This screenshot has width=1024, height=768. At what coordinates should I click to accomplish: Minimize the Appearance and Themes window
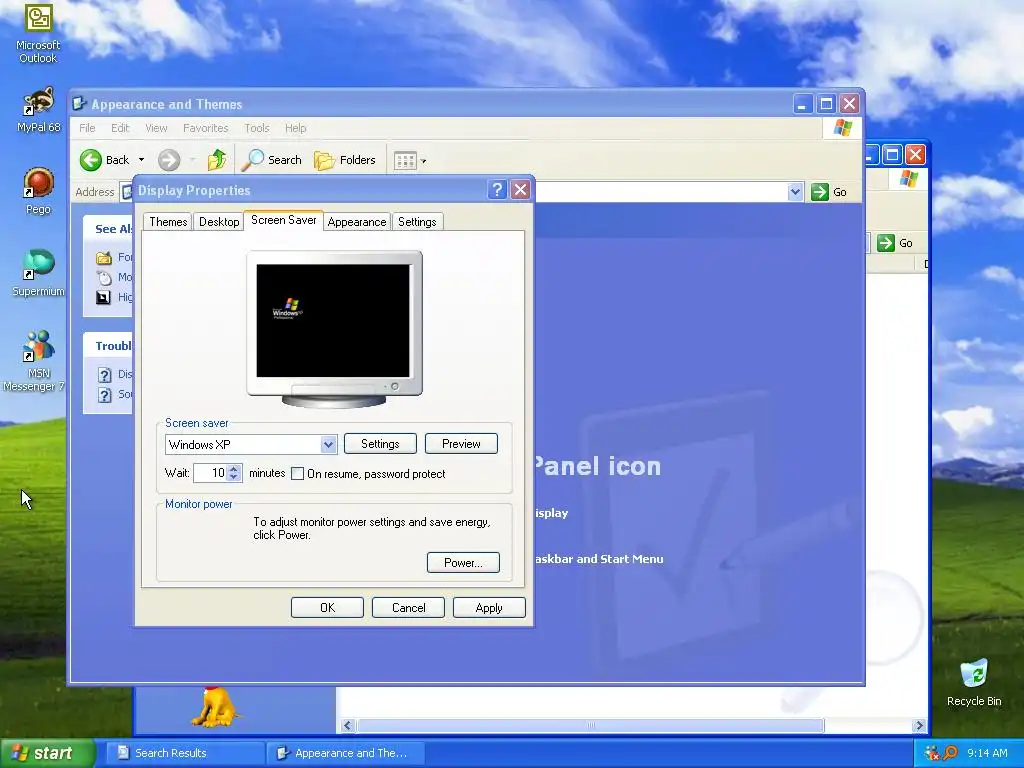coord(803,104)
